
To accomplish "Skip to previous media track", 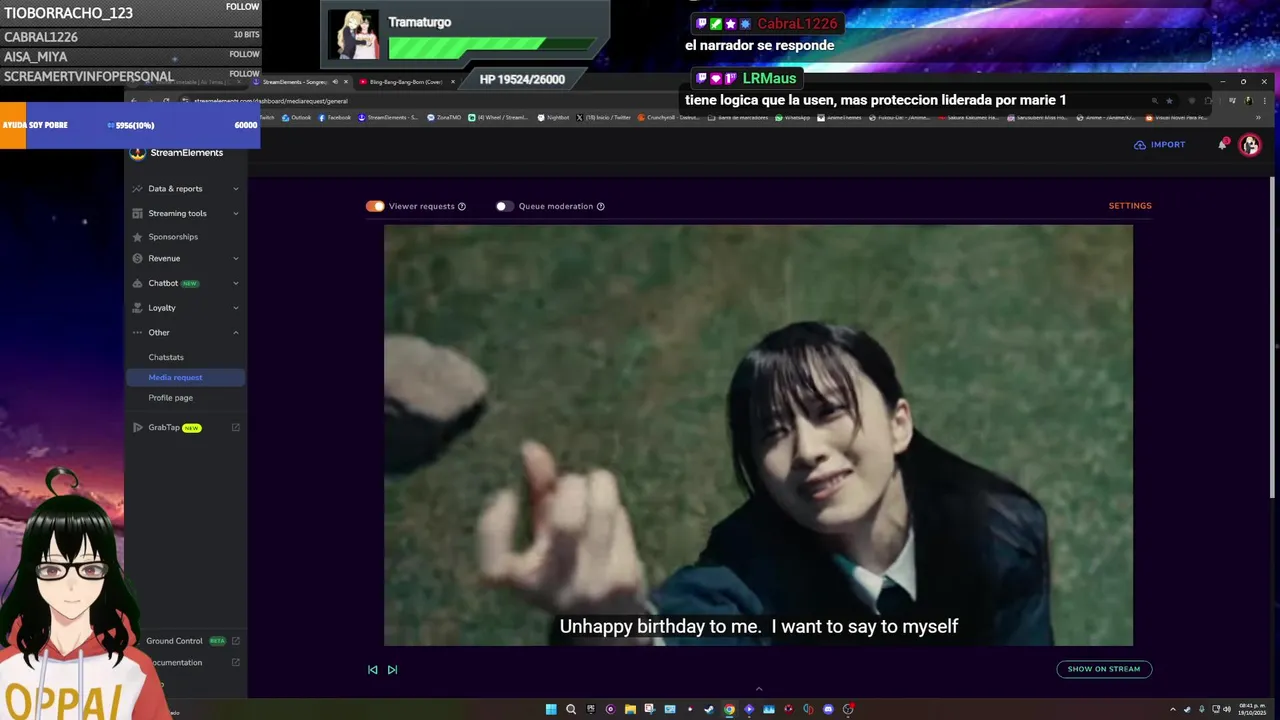I will pyautogui.click(x=373, y=670).
